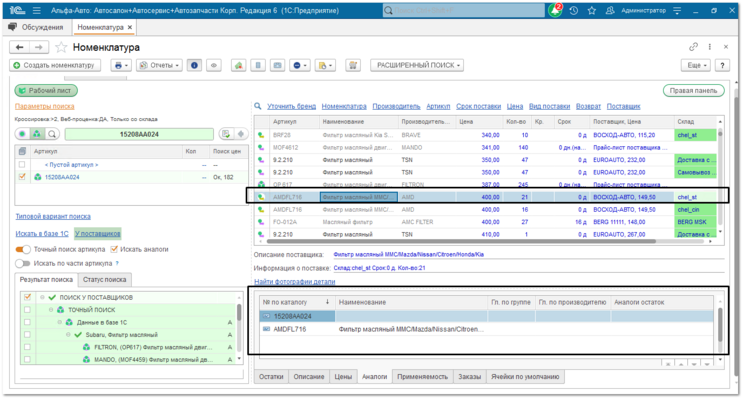Viewport: 743px width, 399px height.
Task: Click the 15208AA024 article input field
Action: tap(139, 135)
